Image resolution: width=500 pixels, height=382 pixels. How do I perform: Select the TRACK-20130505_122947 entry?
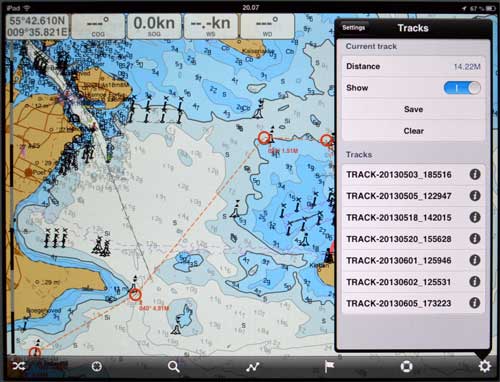click(x=413, y=196)
